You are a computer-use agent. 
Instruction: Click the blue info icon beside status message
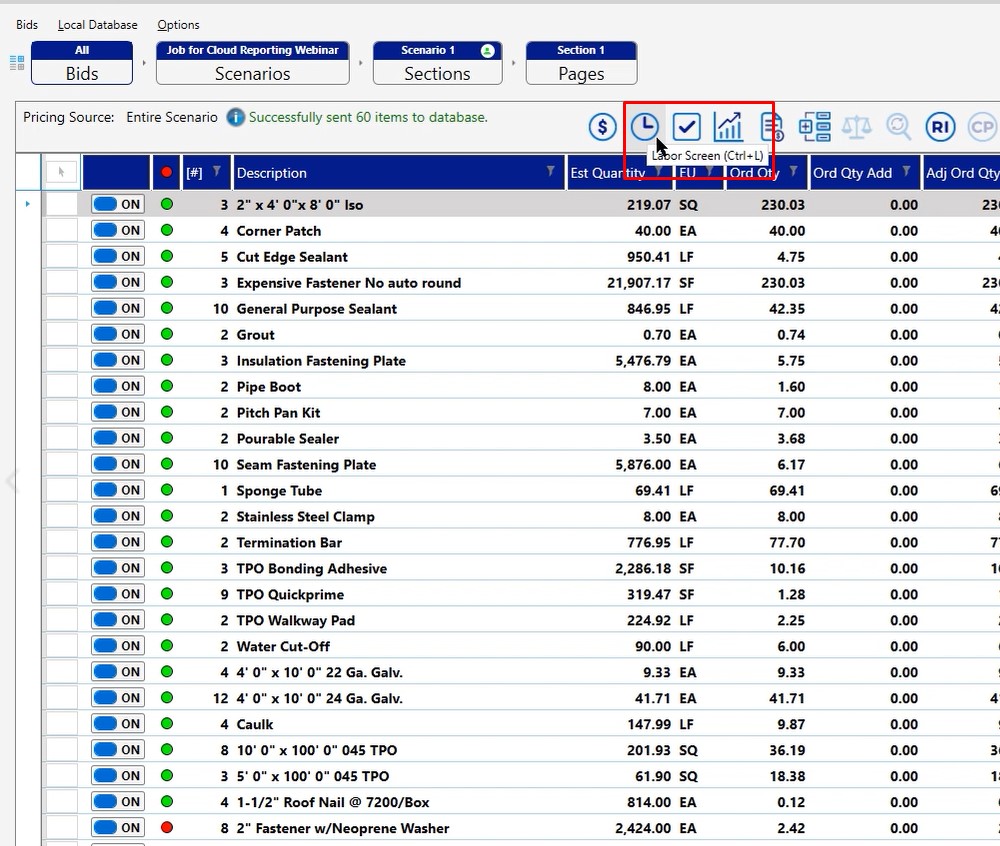pyautogui.click(x=235, y=118)
